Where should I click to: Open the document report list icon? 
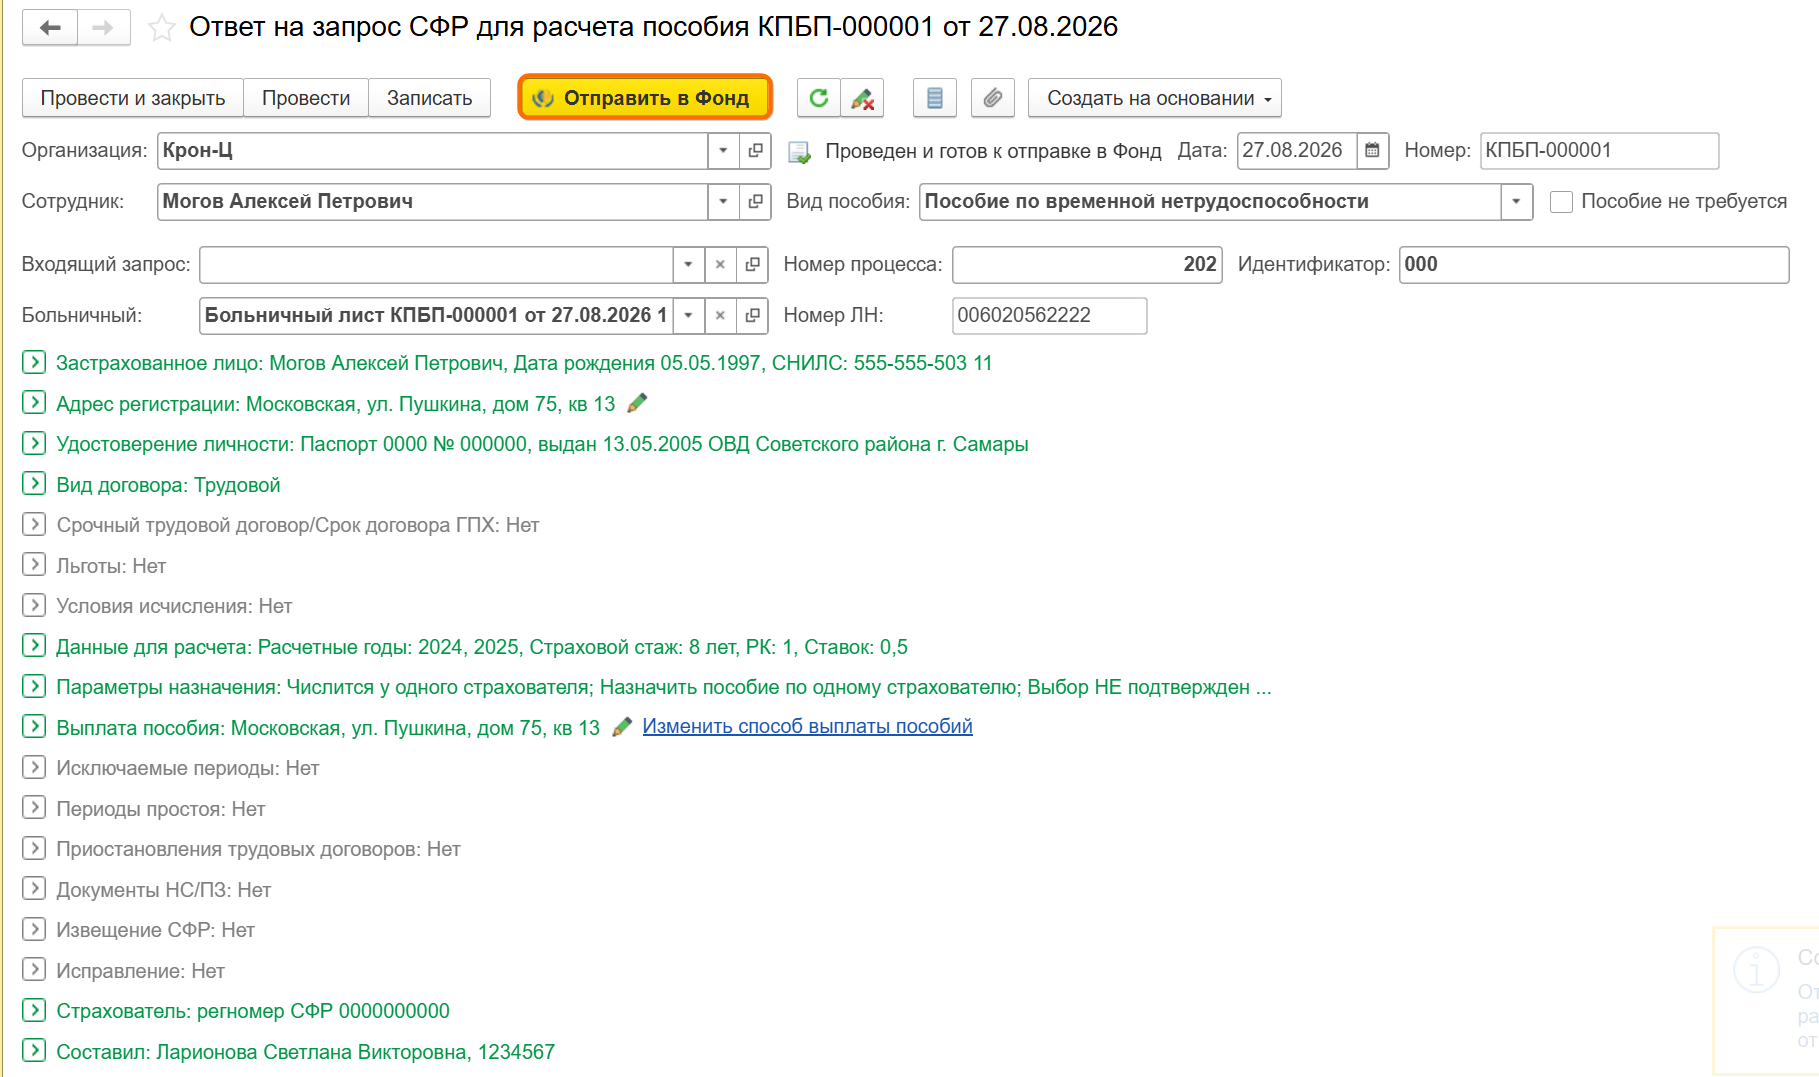click(935, 98)
